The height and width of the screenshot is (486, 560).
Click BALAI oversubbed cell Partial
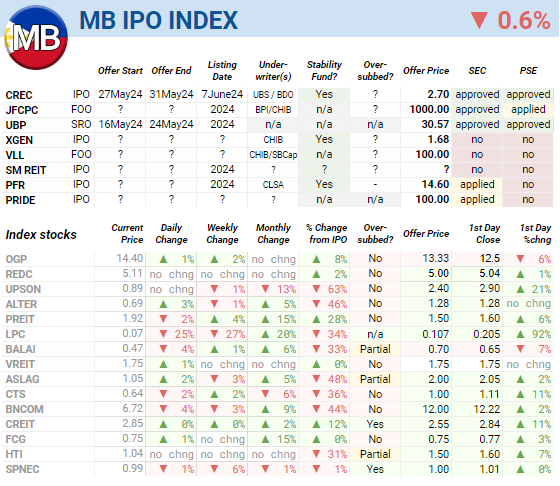[x=375, y=349]
